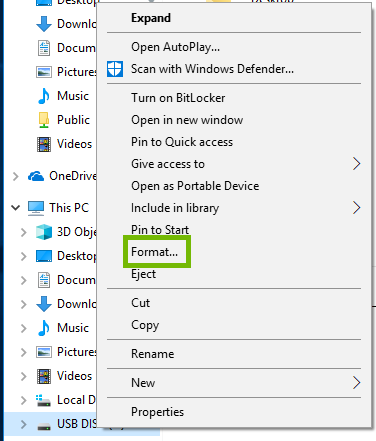
Task: Click the Quick access Pictures icon
Action: point(44,72)
